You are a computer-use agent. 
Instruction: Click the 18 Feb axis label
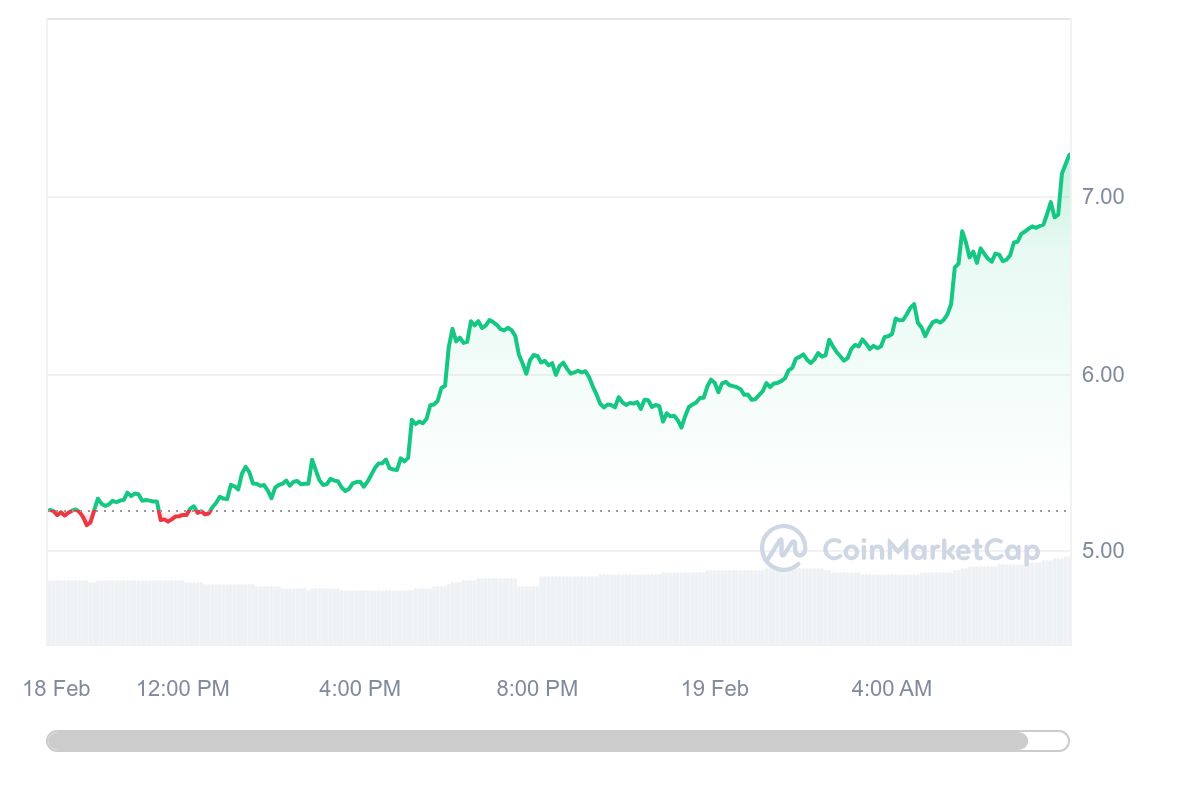point(57,689)
